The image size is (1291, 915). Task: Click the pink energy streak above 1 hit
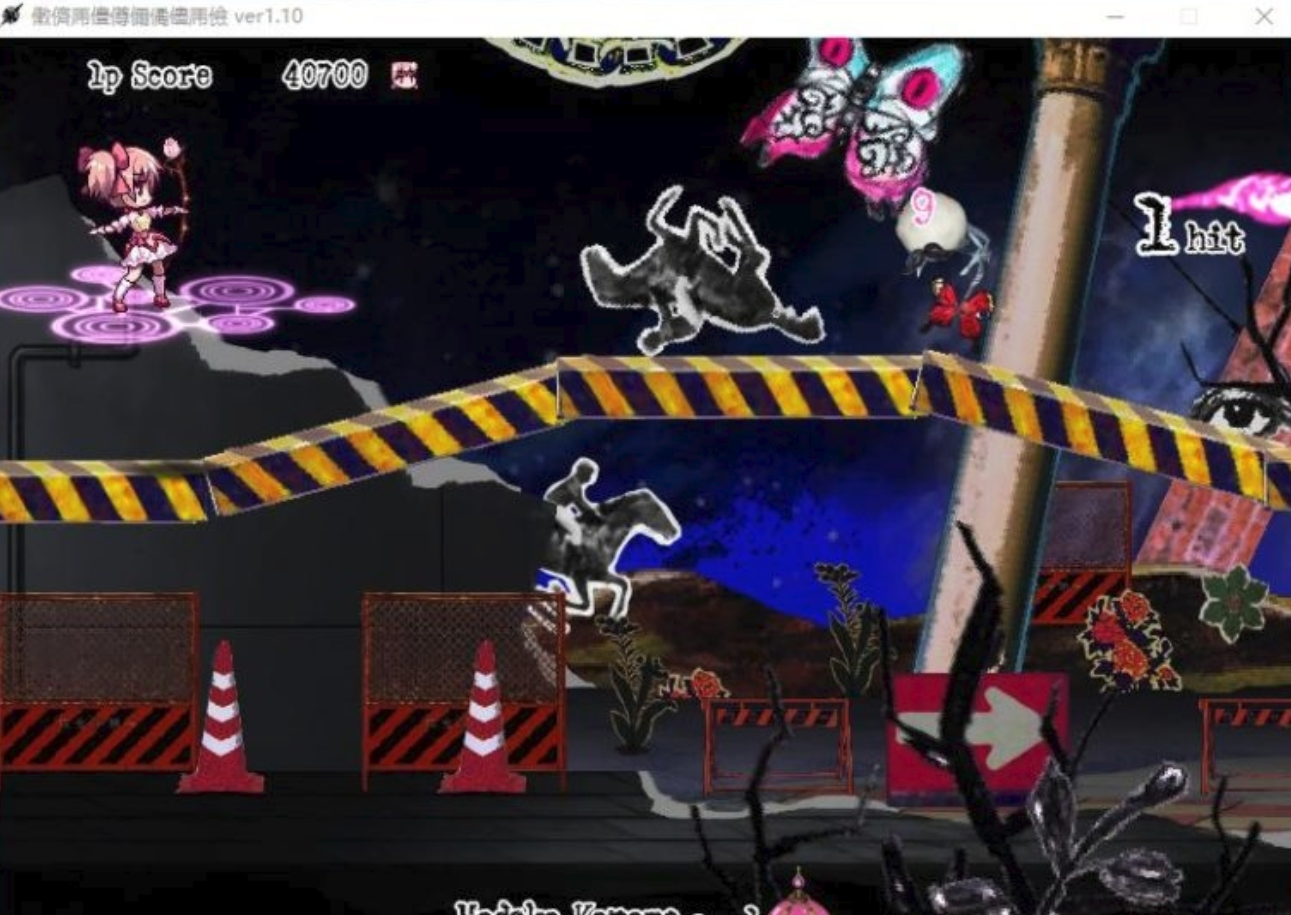(1230, 198)
